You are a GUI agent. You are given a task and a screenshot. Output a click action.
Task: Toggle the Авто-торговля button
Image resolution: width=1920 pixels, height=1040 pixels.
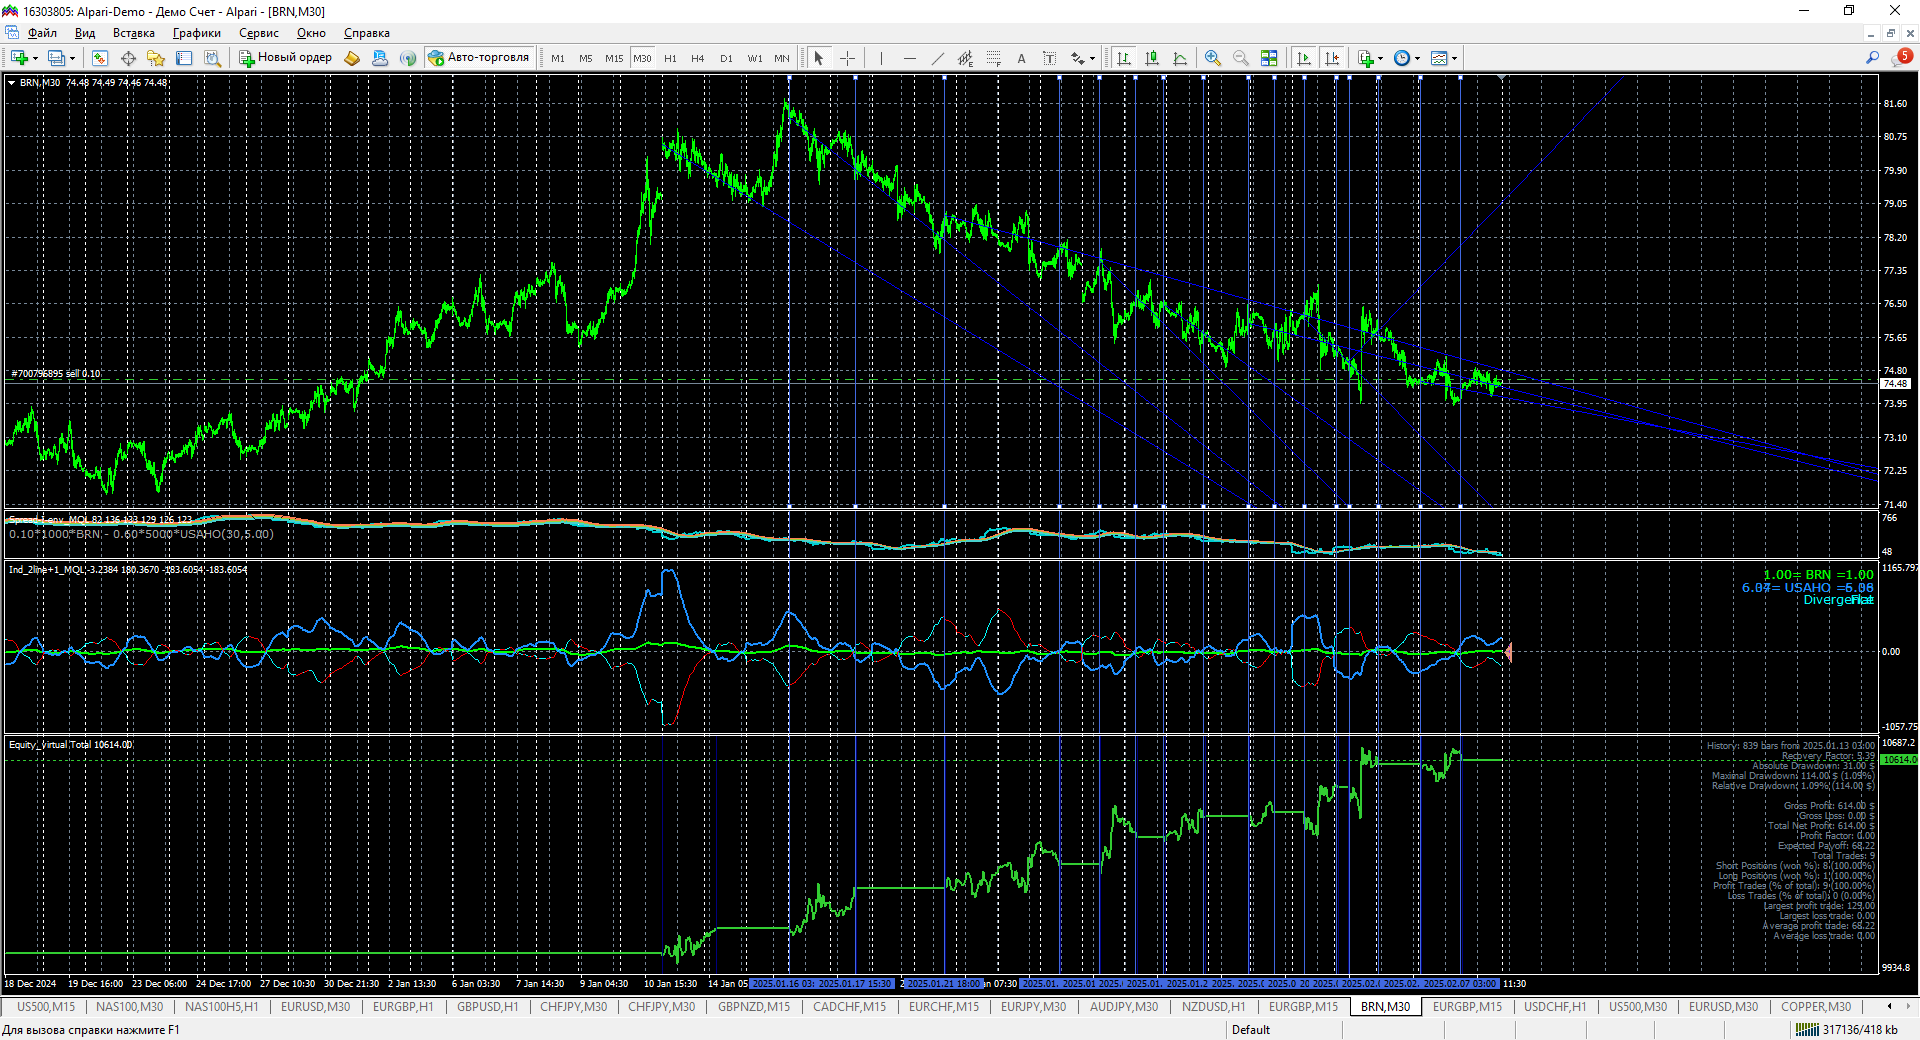479,58
